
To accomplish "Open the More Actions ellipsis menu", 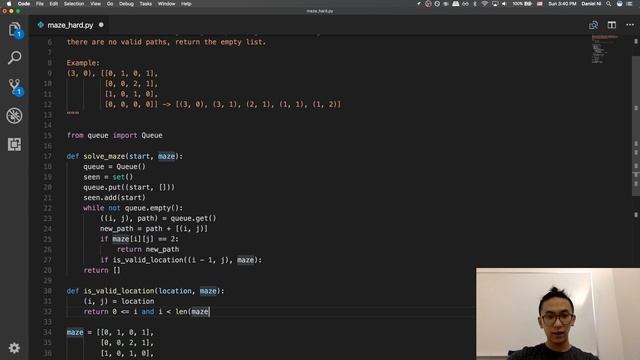I will coord(630,25).
